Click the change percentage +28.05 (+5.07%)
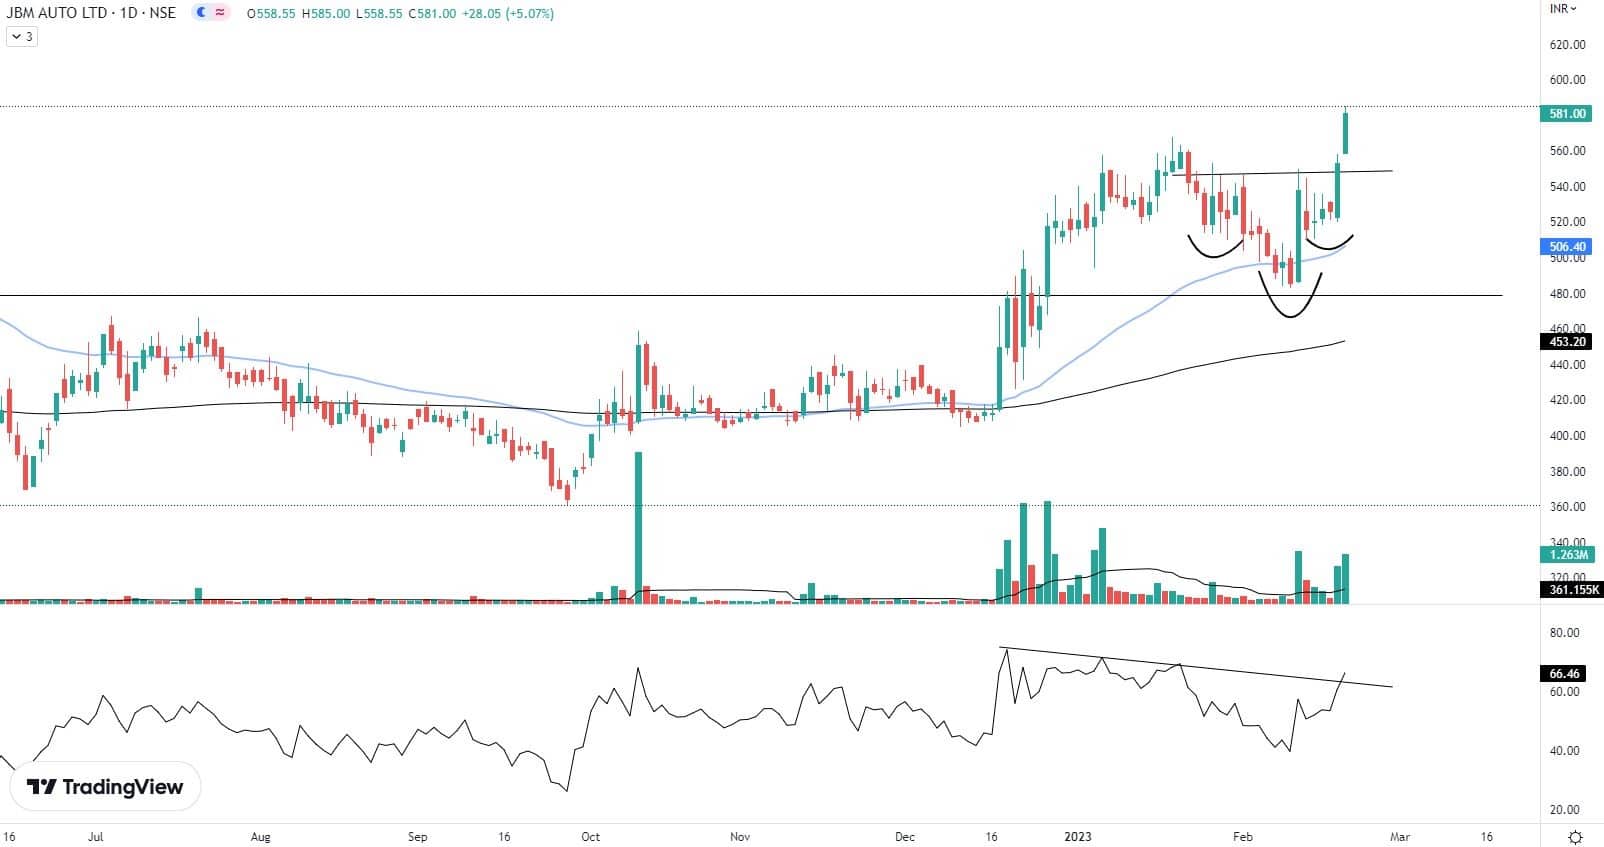This screenshot has height=847, width=1604. [x=507, y=14]
